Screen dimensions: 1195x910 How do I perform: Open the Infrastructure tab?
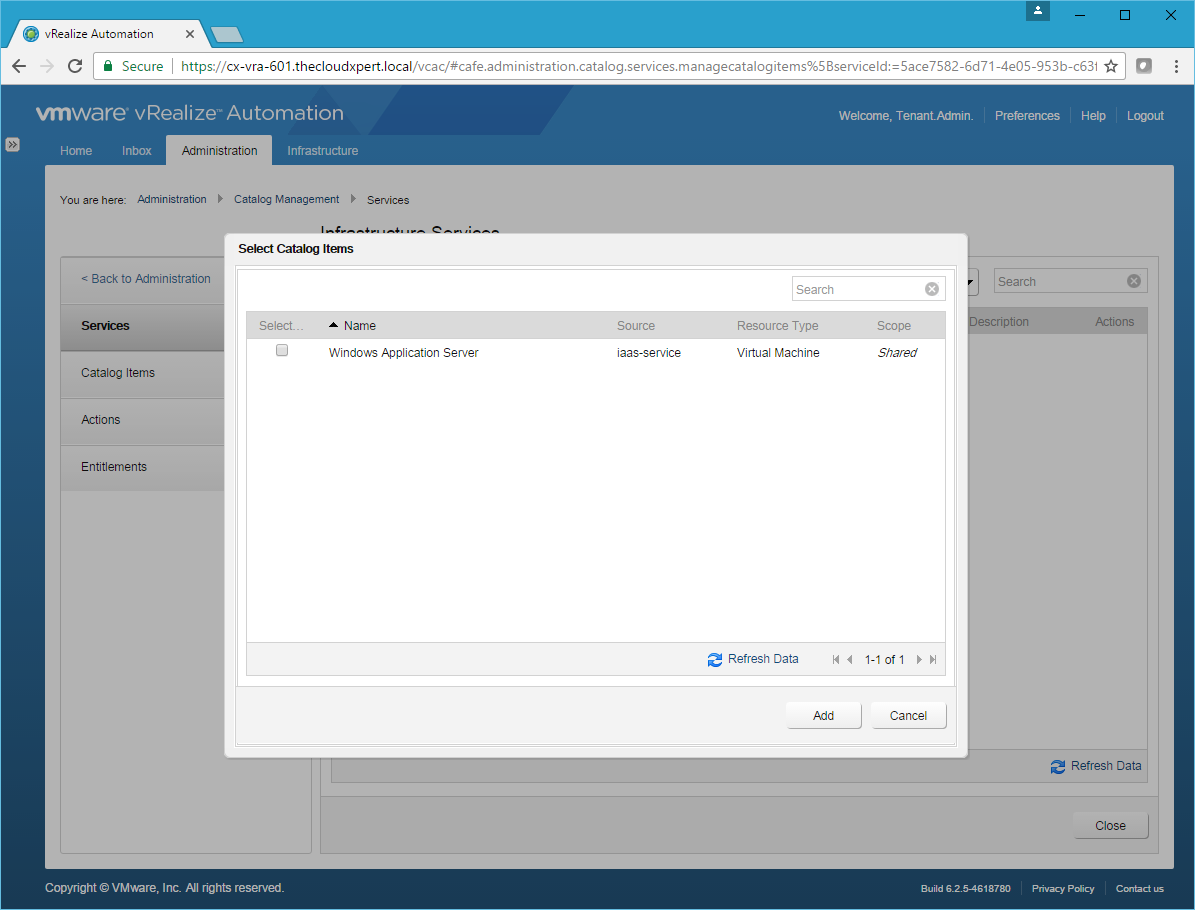322,151
